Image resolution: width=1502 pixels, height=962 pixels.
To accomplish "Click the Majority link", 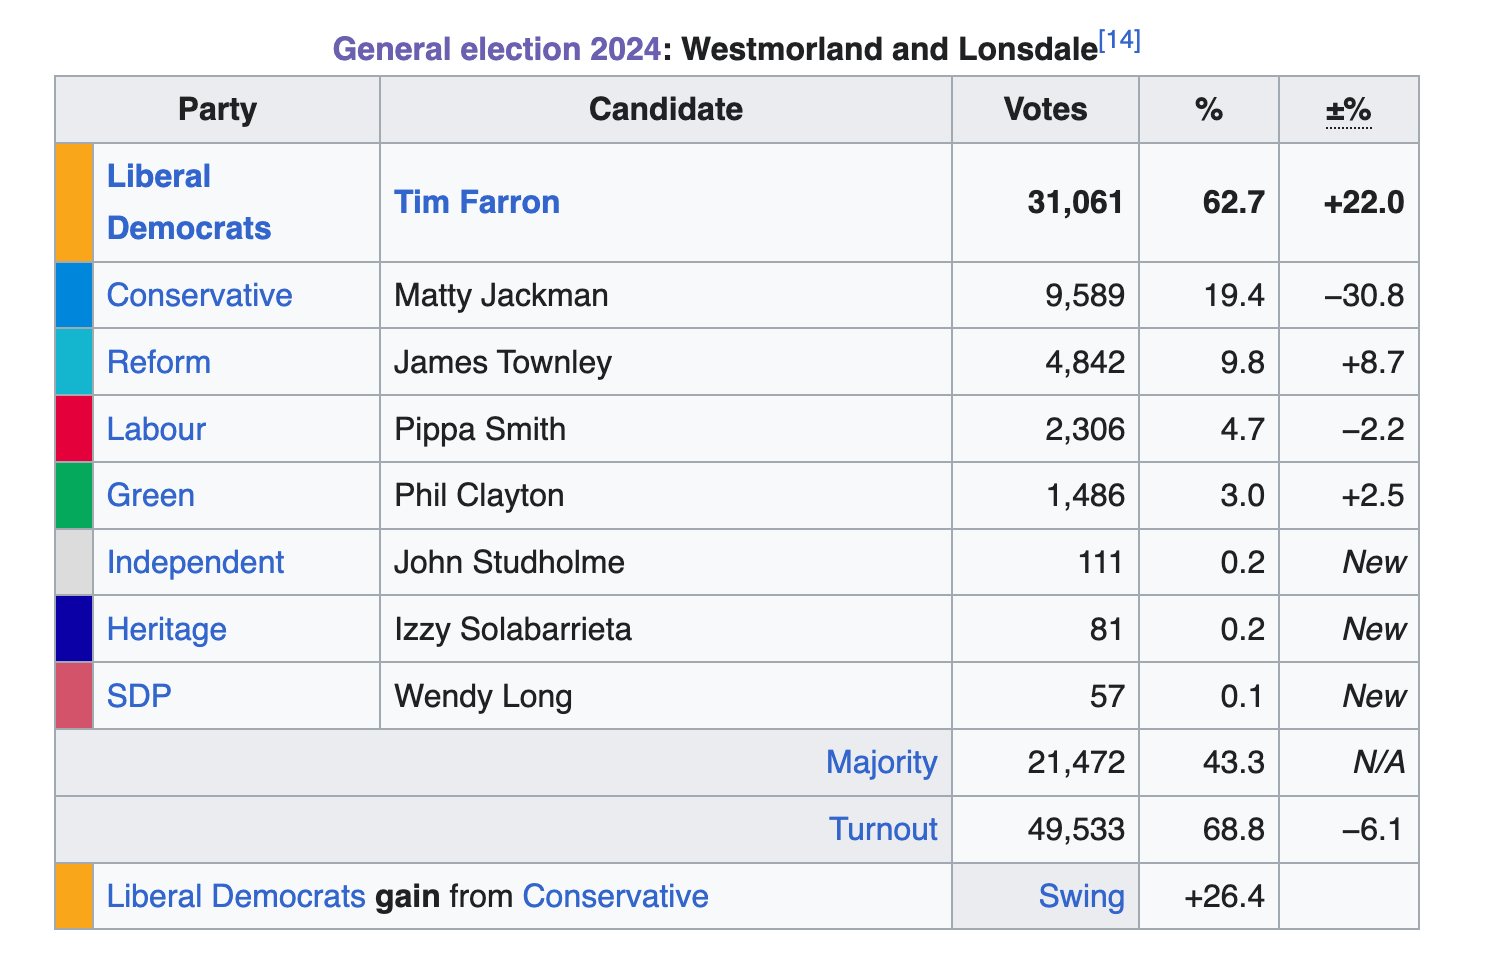I will pyautogui.click(x=881, y=762).
